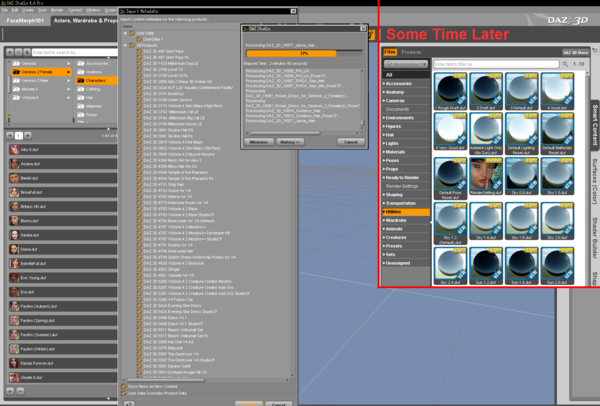600x406 pixels.
Task: Select the RenderSetting.duf thumbnail with the face
Action: 486,176
